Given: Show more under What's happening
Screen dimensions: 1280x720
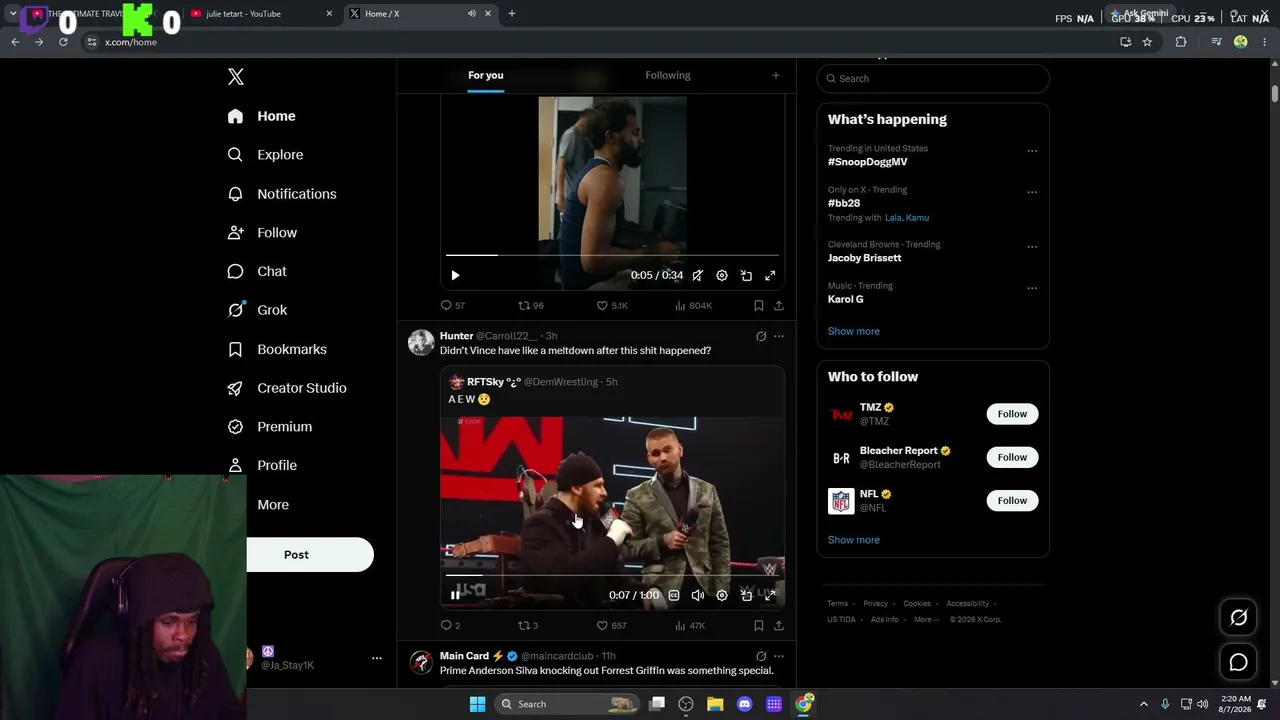Looking at the screenshot, I should [853, 331].
